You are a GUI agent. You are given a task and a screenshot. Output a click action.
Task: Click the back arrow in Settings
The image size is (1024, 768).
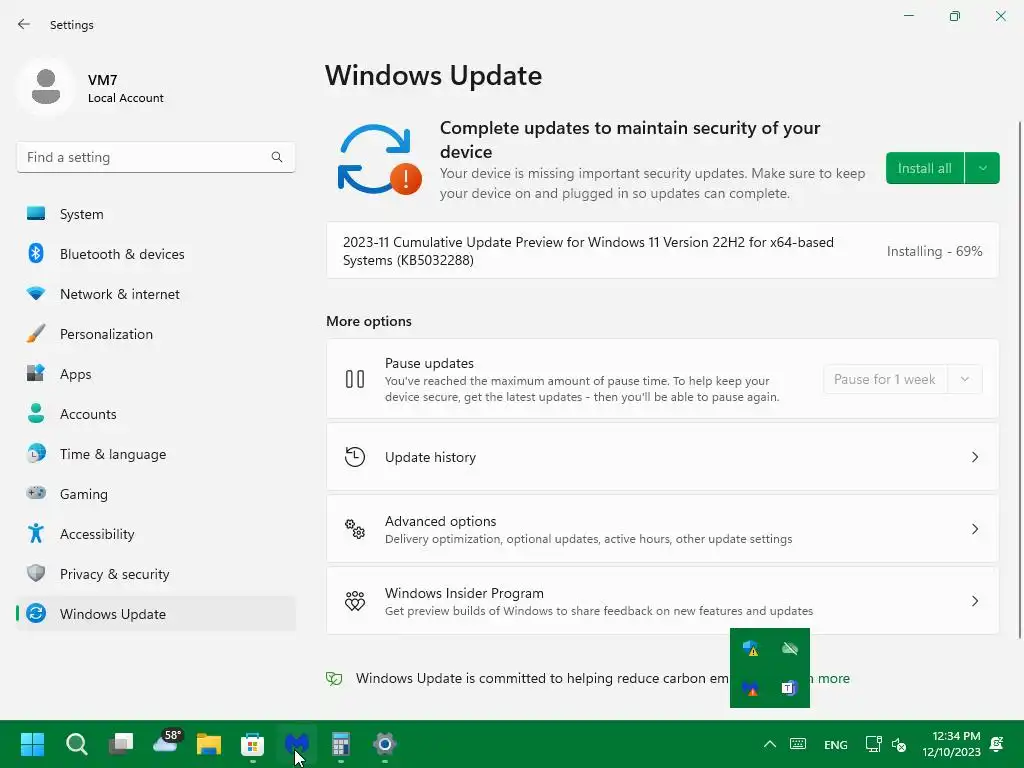[24, 24]
